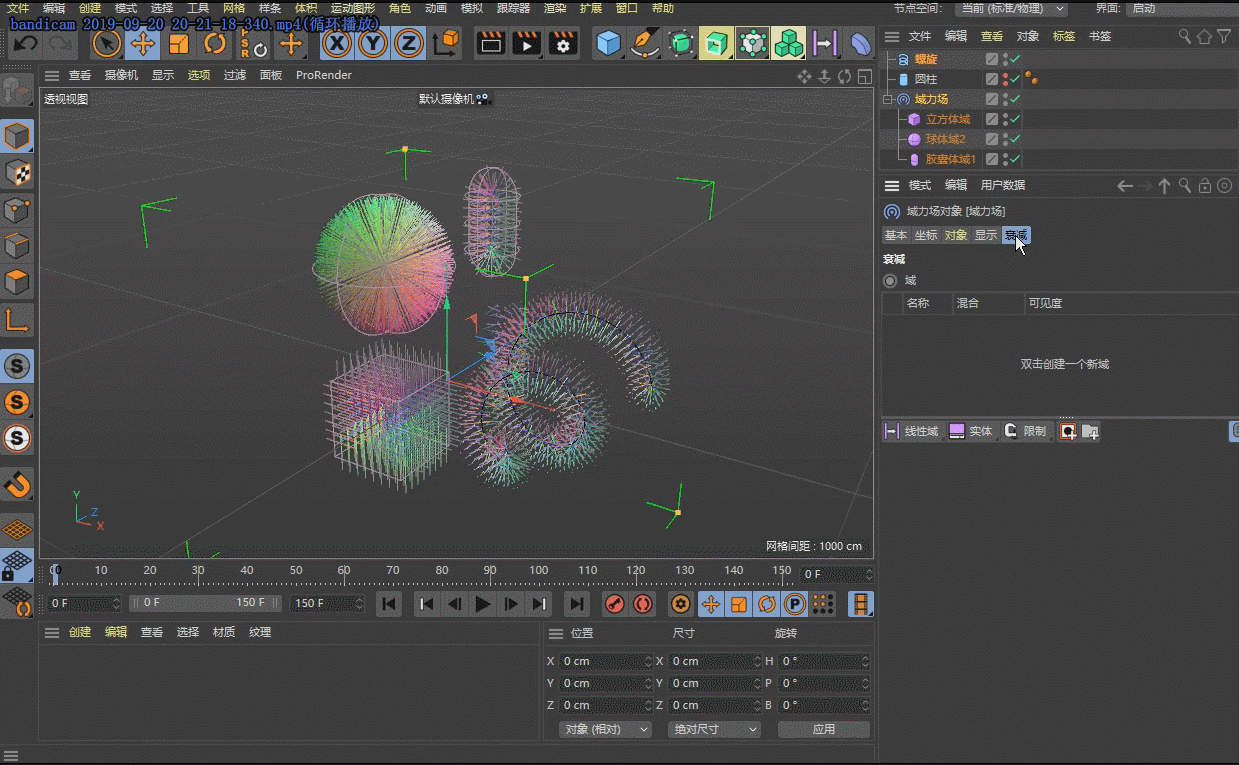Activate the Move tool in top toolbar

click(x=143, y=44)
